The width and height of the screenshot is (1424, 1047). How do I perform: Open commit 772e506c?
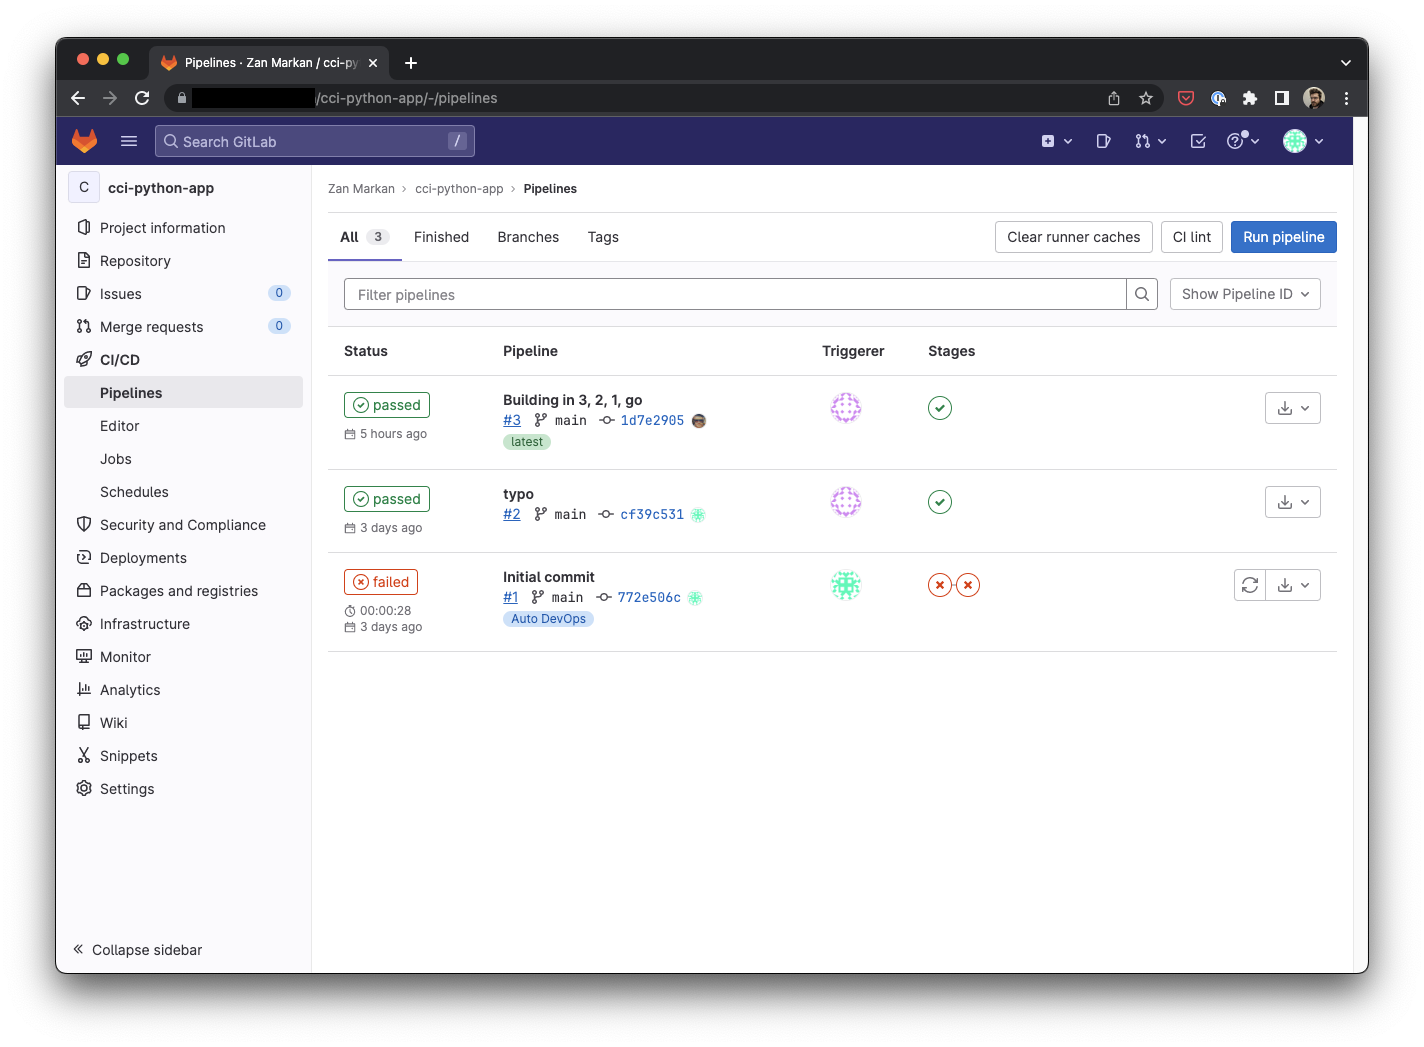[649, 597]
